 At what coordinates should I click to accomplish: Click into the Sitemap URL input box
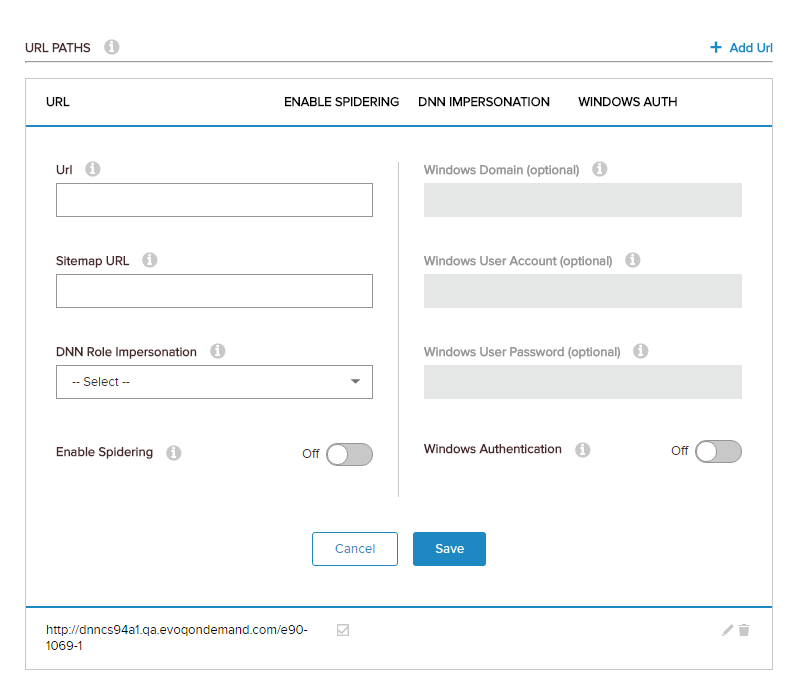[214, 291]
